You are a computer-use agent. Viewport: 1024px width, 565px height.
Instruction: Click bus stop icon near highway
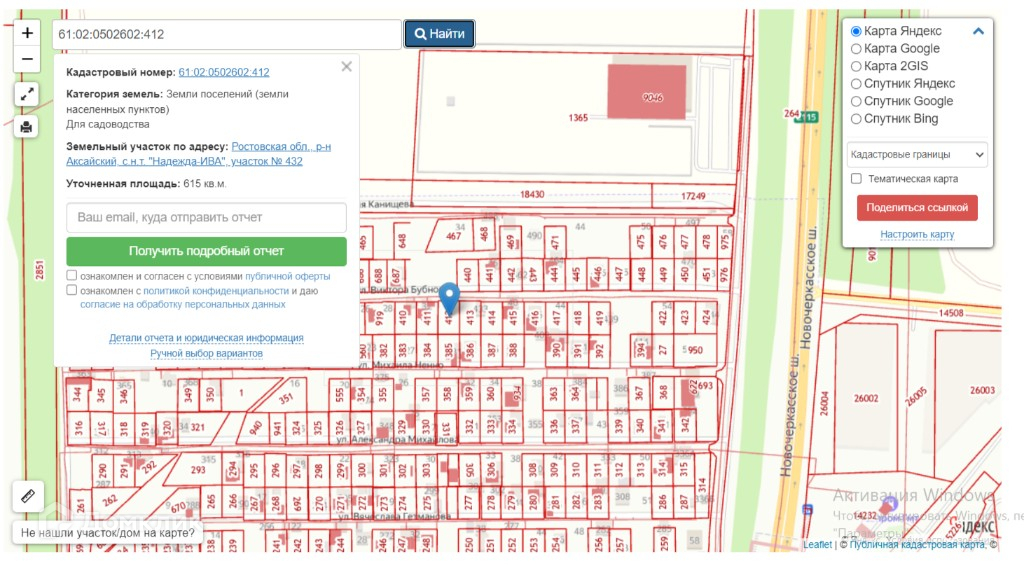(x=808, y=509)
